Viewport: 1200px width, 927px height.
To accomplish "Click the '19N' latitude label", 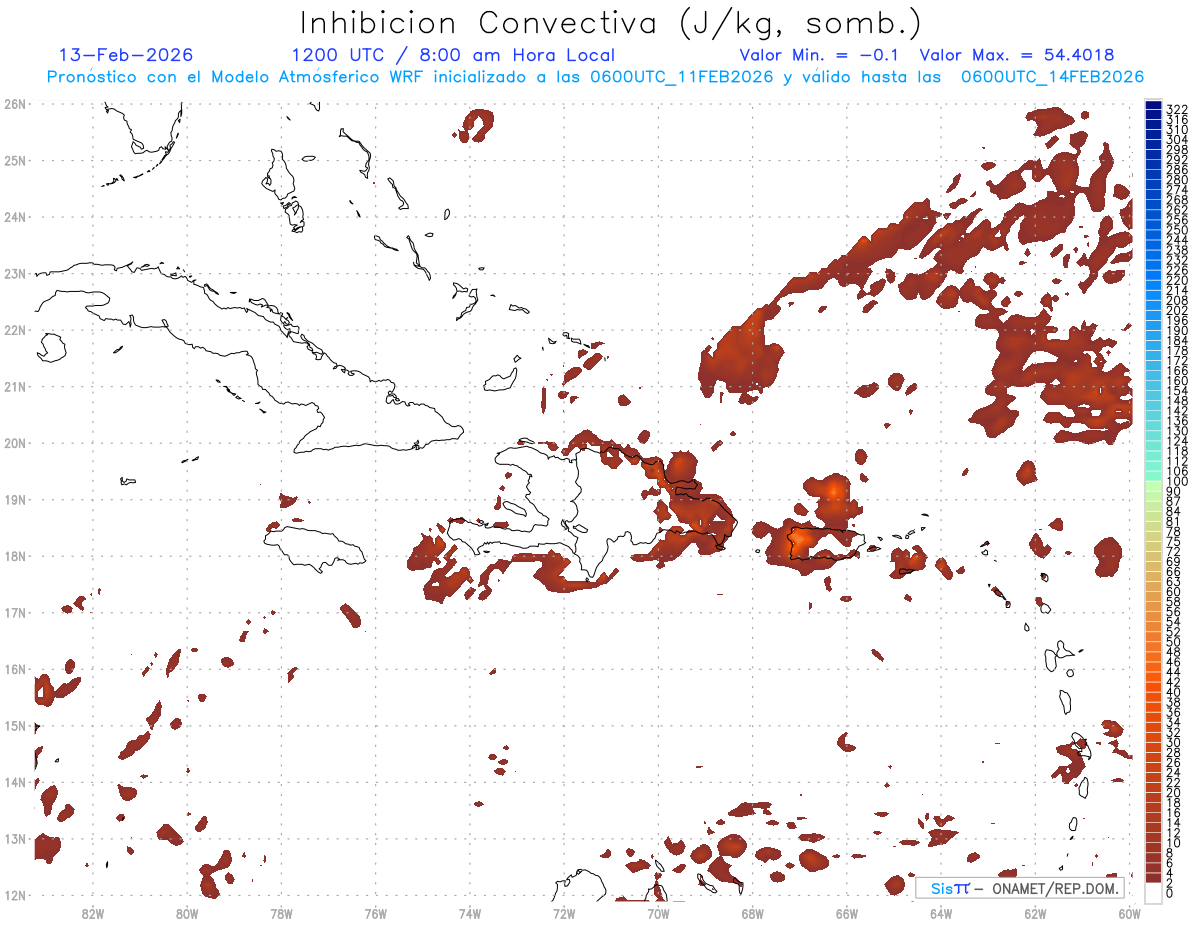I will tap(14, 499).
